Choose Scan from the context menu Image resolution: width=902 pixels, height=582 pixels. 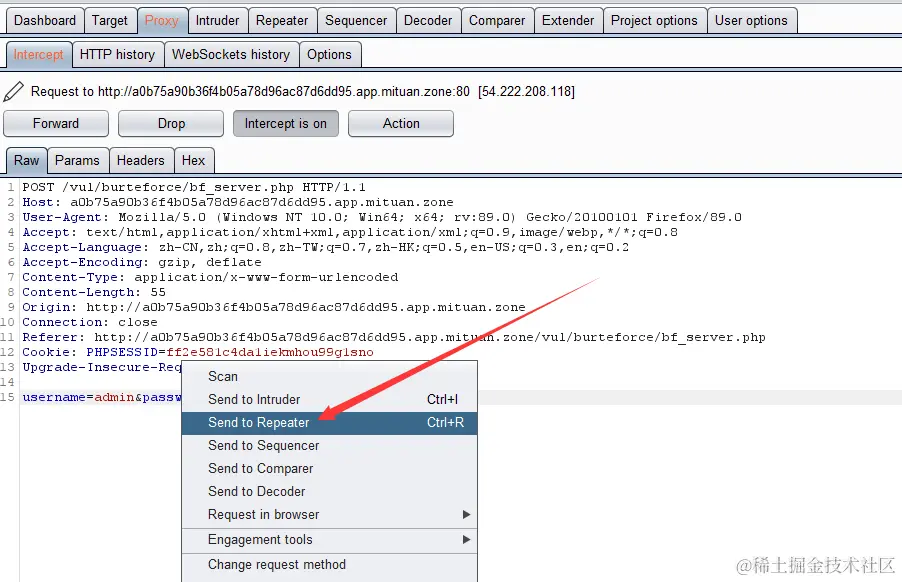click(x=330, y=377)
